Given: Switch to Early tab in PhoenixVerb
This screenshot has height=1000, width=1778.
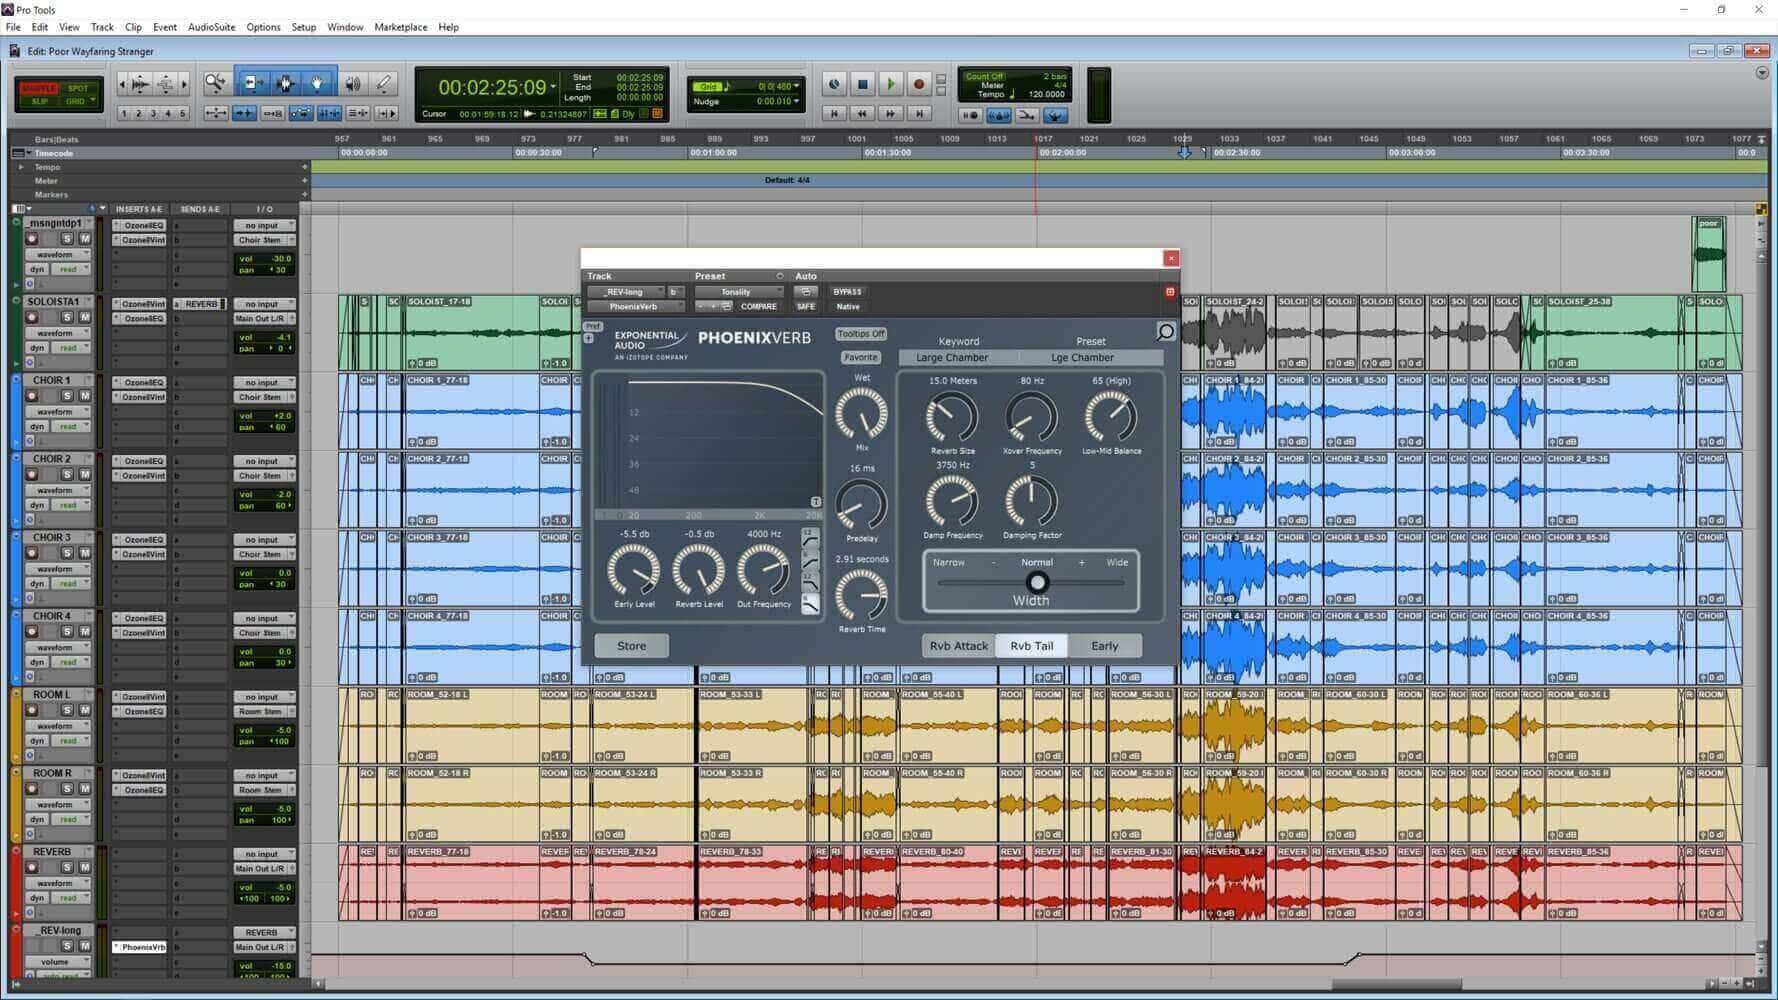Looking at the screenshot, I should (1105, 646).
